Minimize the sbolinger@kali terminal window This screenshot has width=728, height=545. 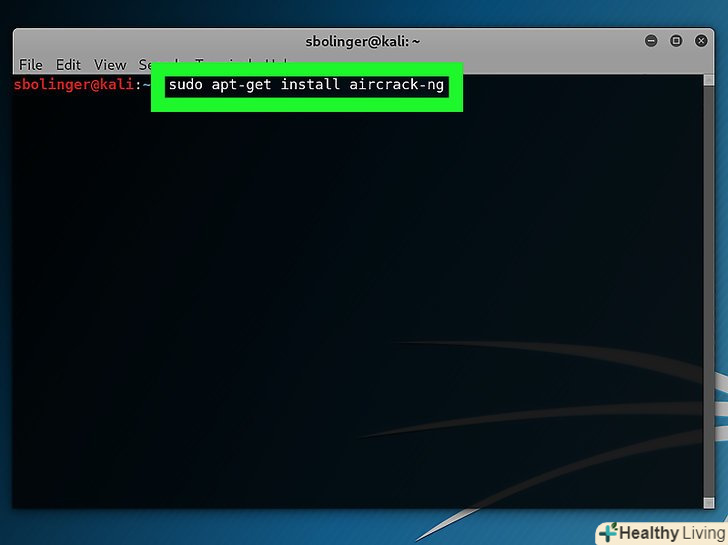tap(651, 41)
